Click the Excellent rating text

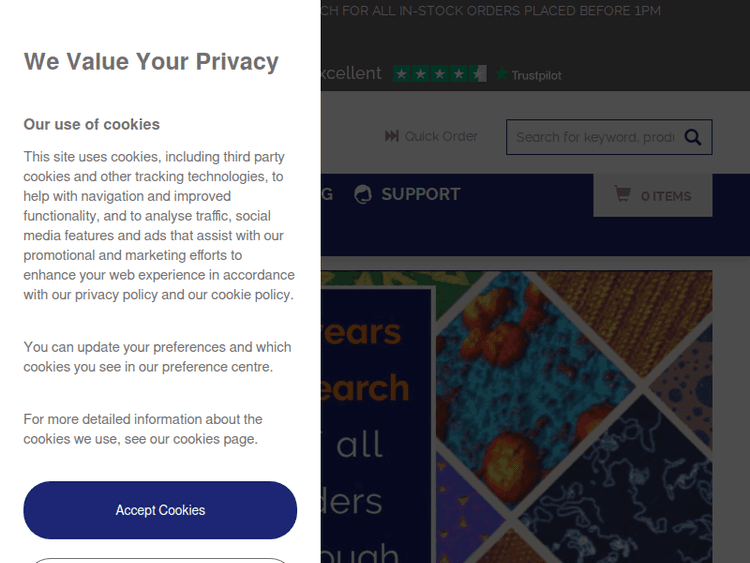point(350,74)
